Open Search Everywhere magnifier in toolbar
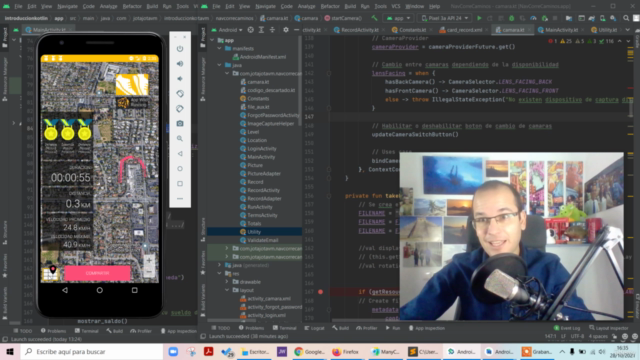Screen dimensions: 640x360 [626, 18]
